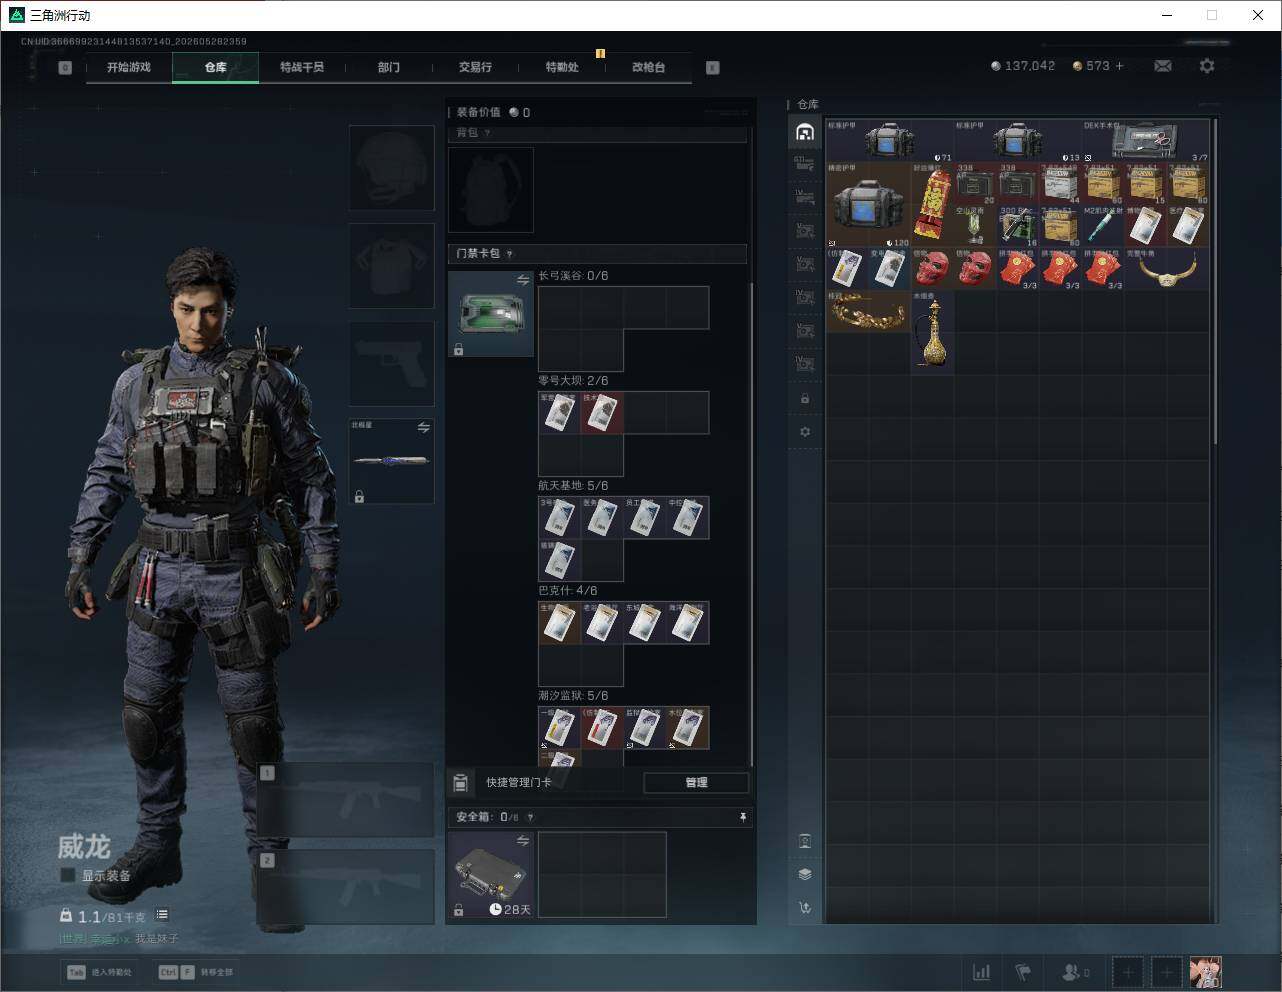Click the flag icon in bottom bar
The height and width of the screenshot is (992, 1282).
tap(1023, 972)
